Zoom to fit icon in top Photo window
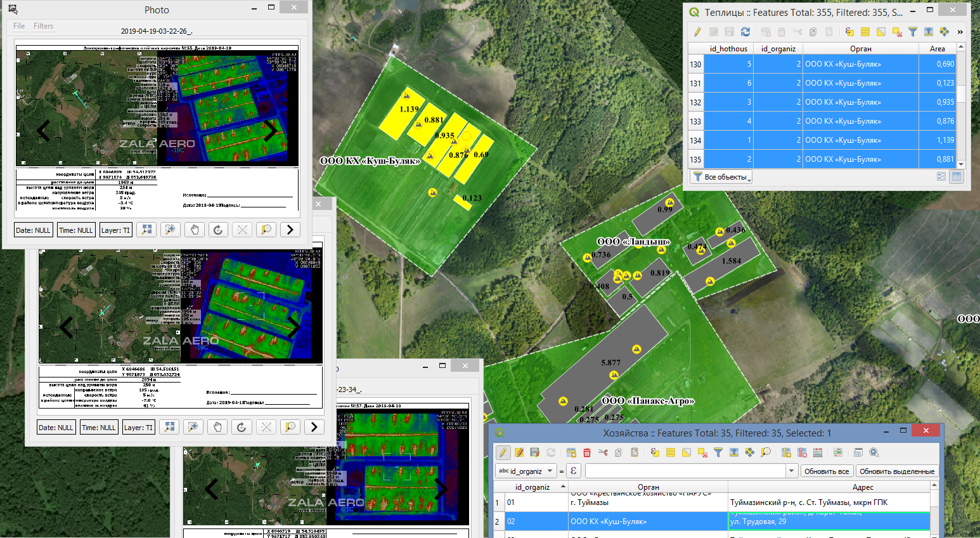The width and height of the screenshot is (980, 538). click(146, 230)
